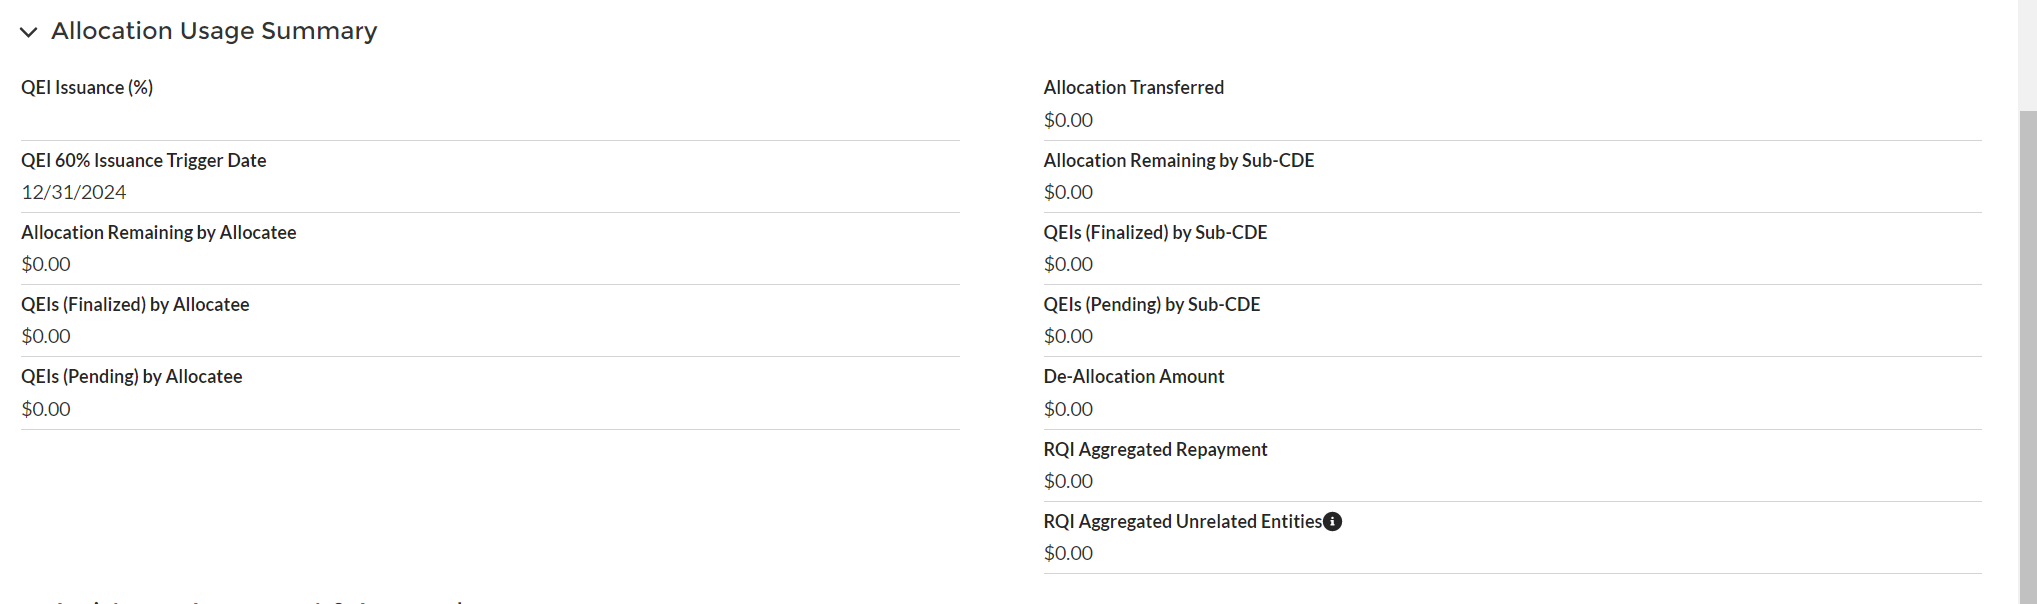Click the RQI Aggregated Unrelated Entities value
The image size is (2037, 604).
[x=1068, y=553]
